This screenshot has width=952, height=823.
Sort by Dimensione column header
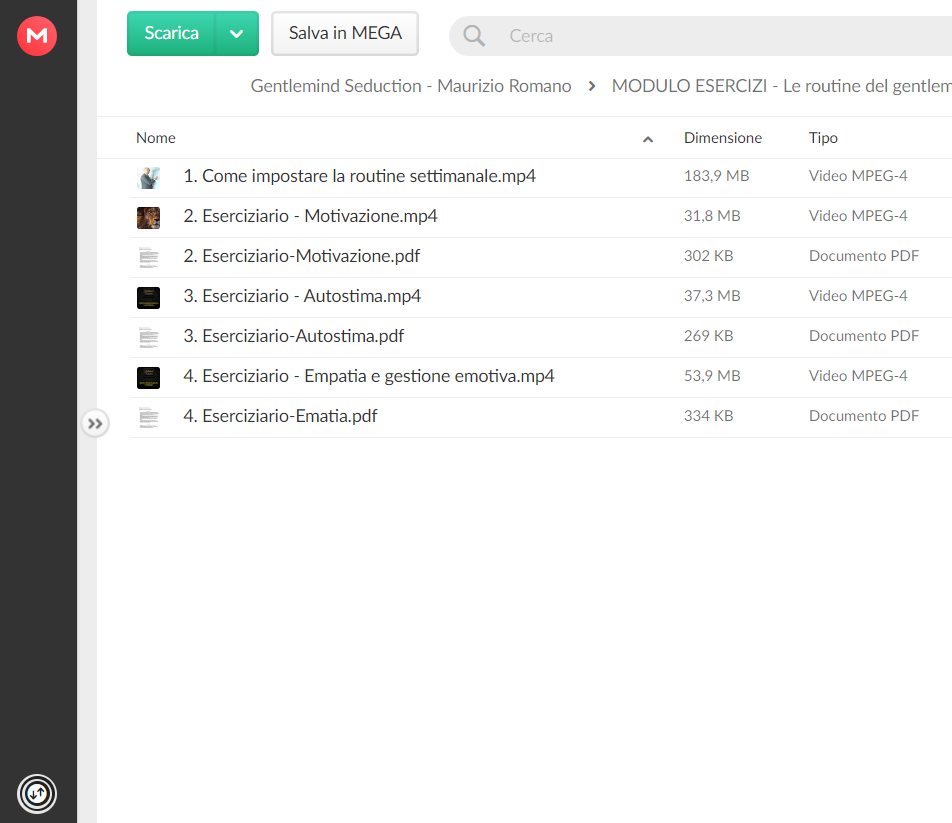(x=722, y=138)
